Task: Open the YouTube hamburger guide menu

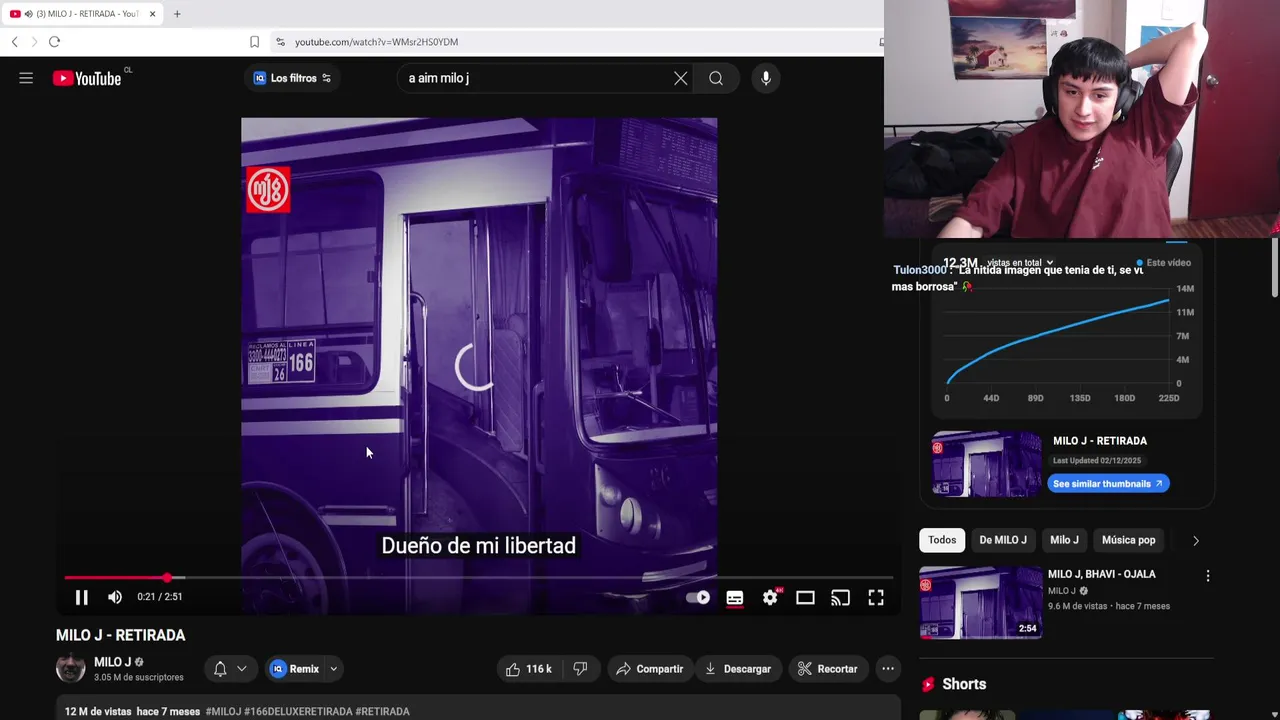Action: [x=26, y=78]
